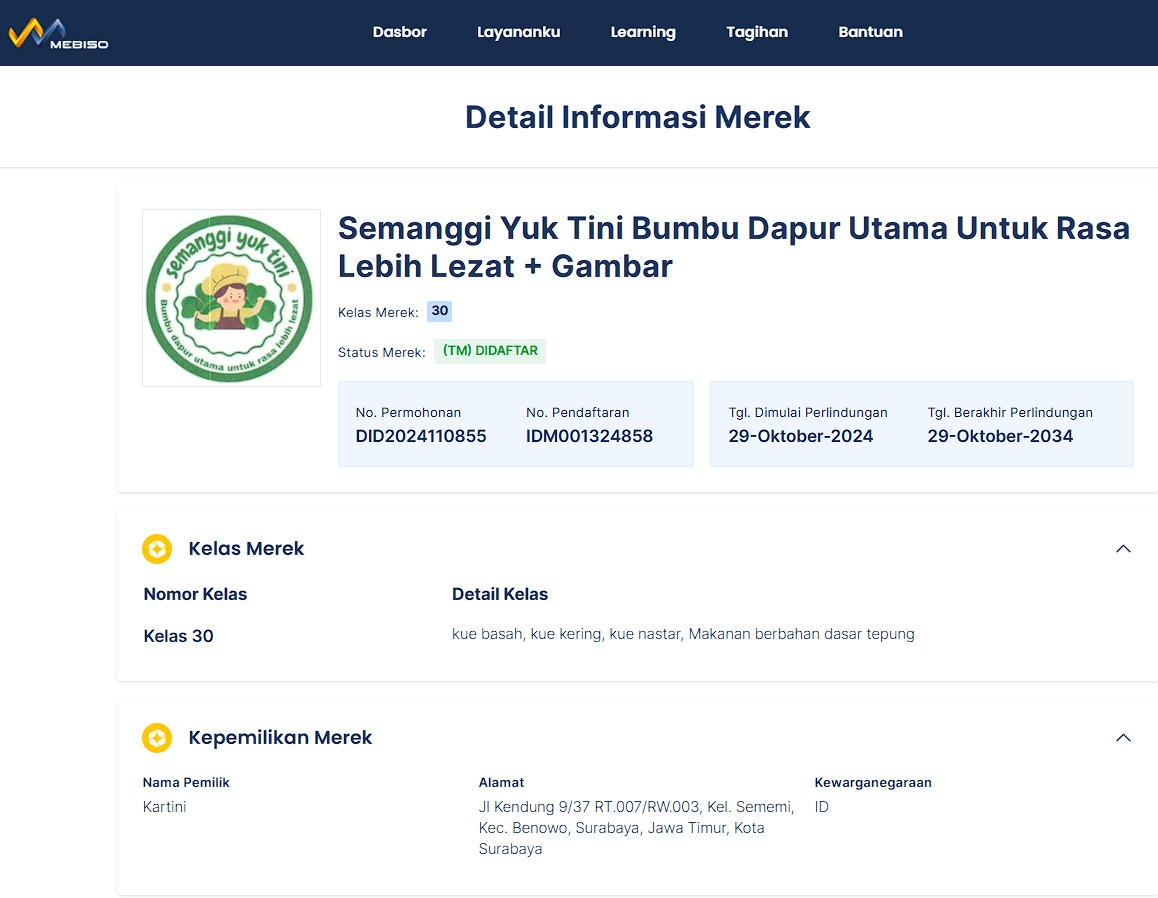Click the 'Kelas Merek:' label beside badge
Viewport: 1158px width, 898px height.
point(378,312)
